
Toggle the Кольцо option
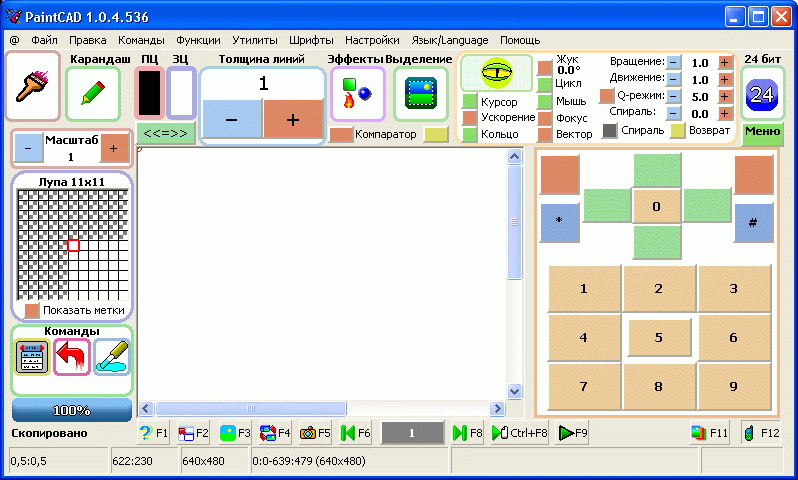(470, 134)
